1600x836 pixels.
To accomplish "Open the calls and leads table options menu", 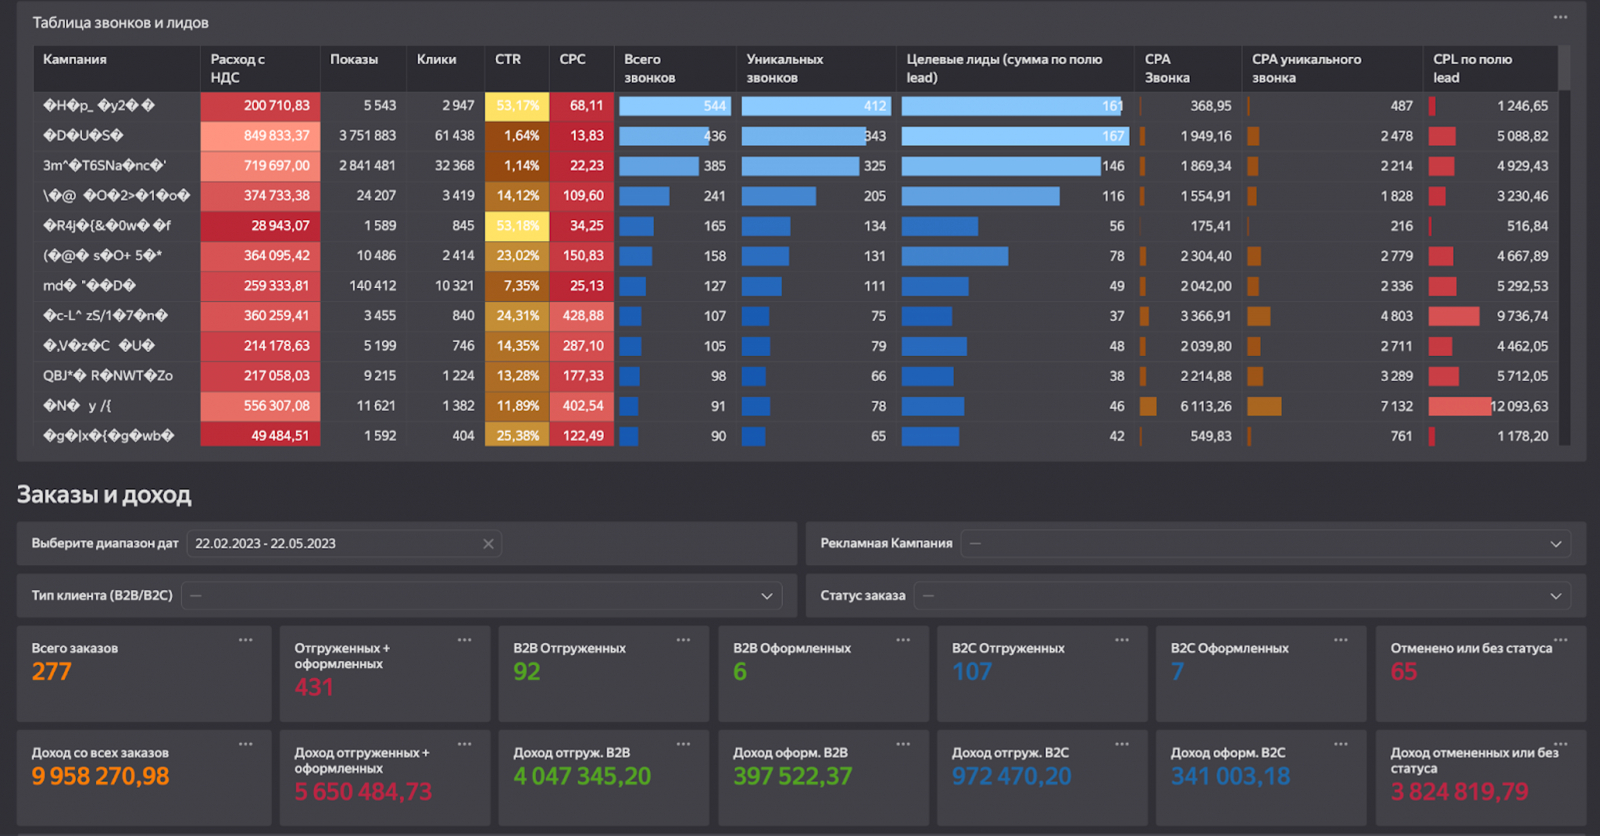I will coord(1560,17).
